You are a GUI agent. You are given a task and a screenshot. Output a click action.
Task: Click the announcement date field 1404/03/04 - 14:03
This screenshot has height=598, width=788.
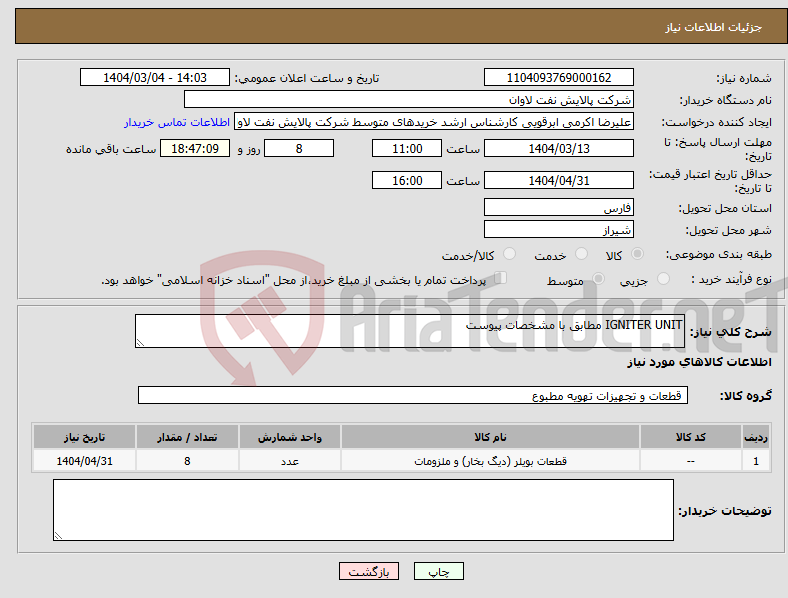click(155, 77)
